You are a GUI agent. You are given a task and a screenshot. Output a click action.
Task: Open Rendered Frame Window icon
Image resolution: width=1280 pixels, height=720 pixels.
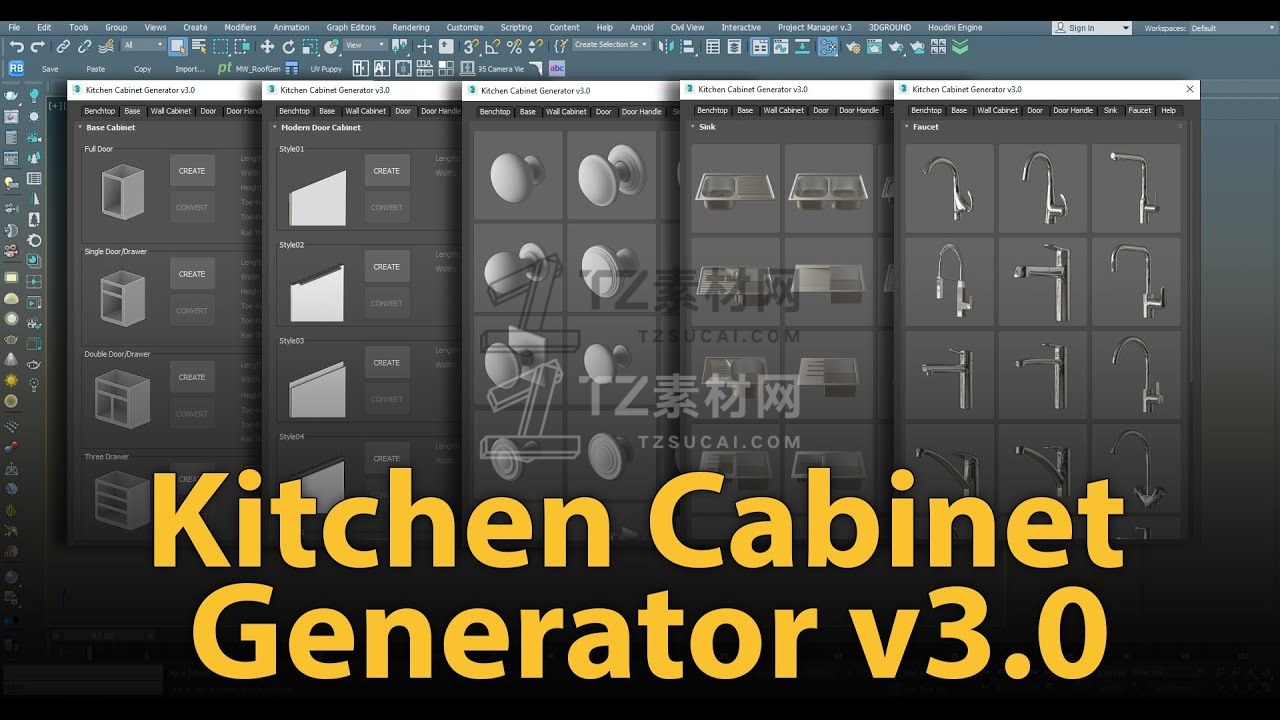click(x=874, y=46)
